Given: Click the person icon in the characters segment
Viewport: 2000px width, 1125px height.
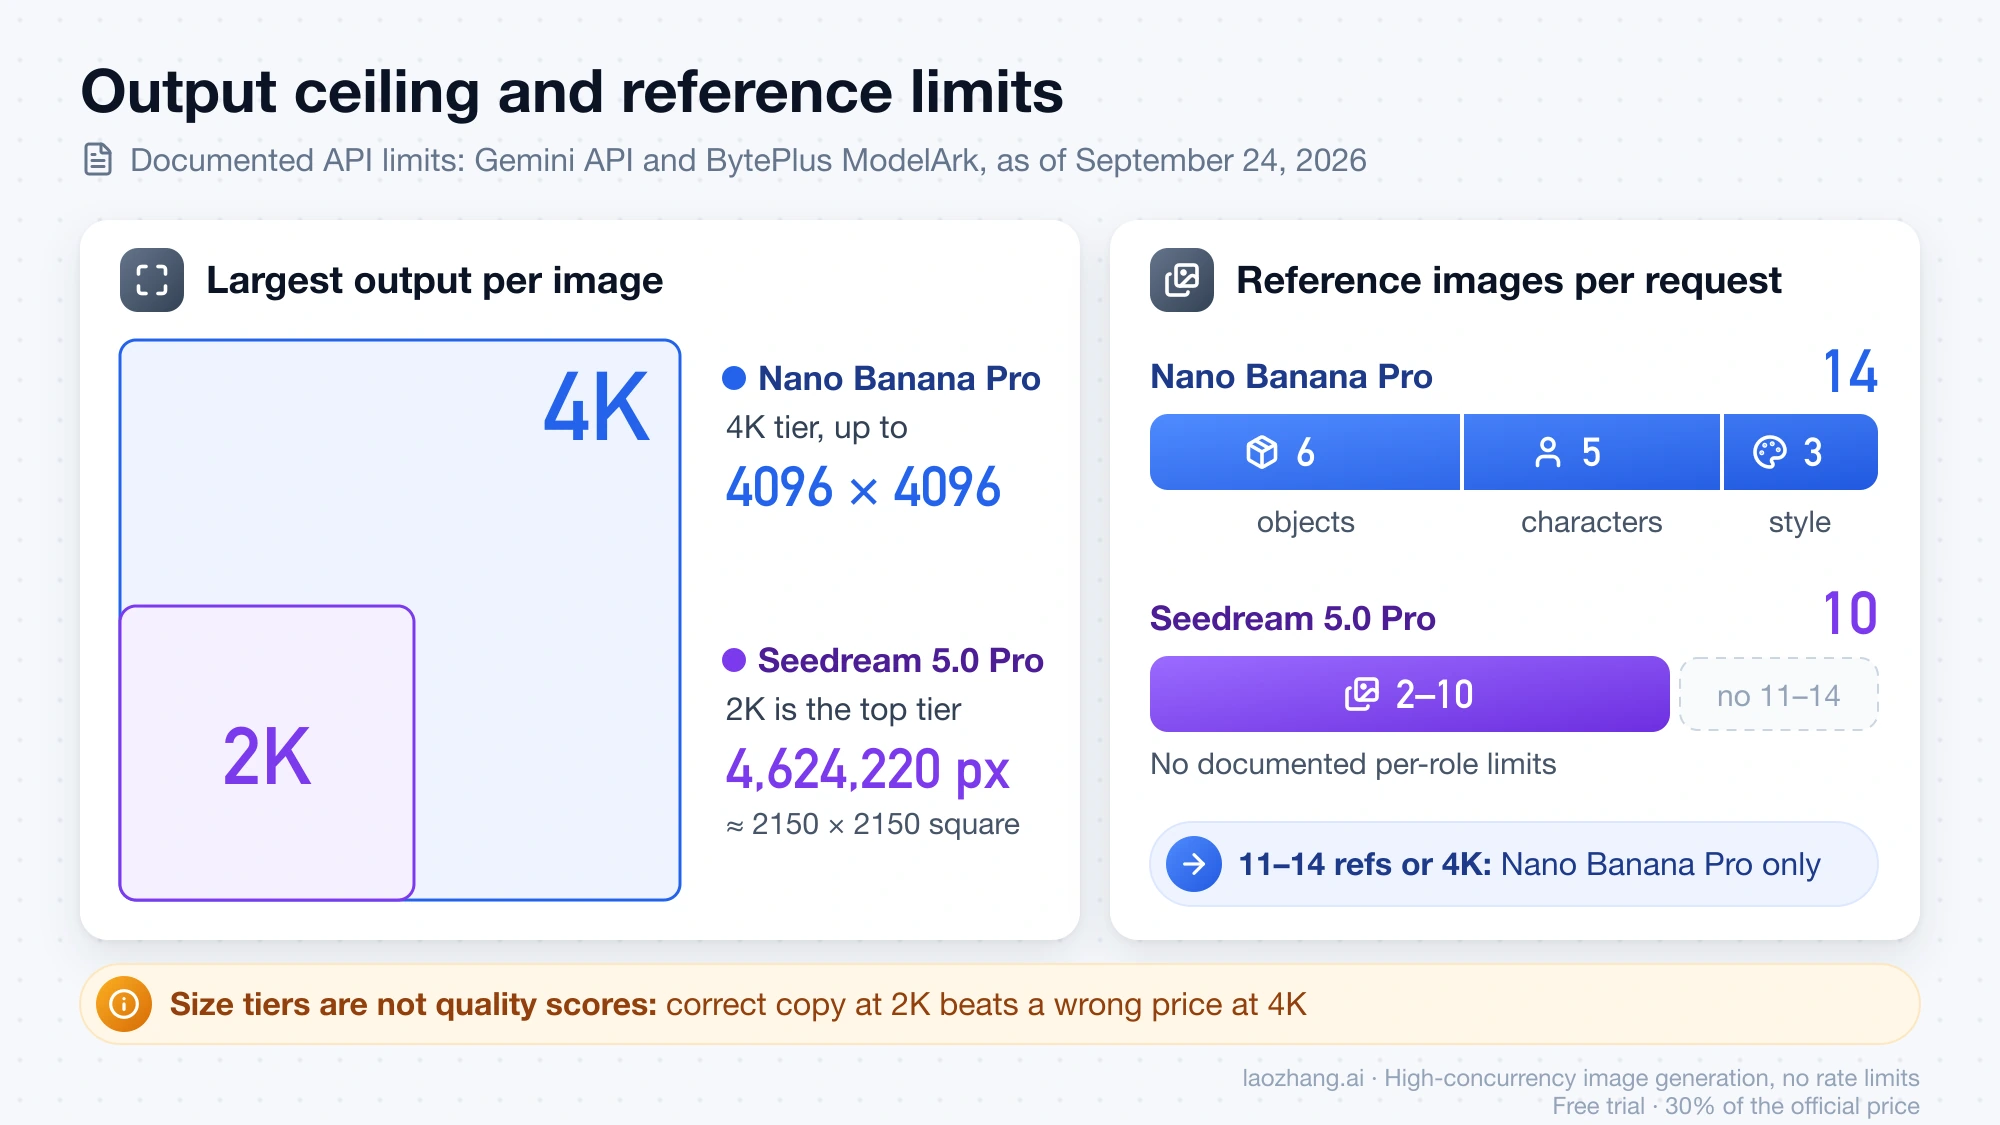Looking at the screenshot, I should tap(1548, 452).
